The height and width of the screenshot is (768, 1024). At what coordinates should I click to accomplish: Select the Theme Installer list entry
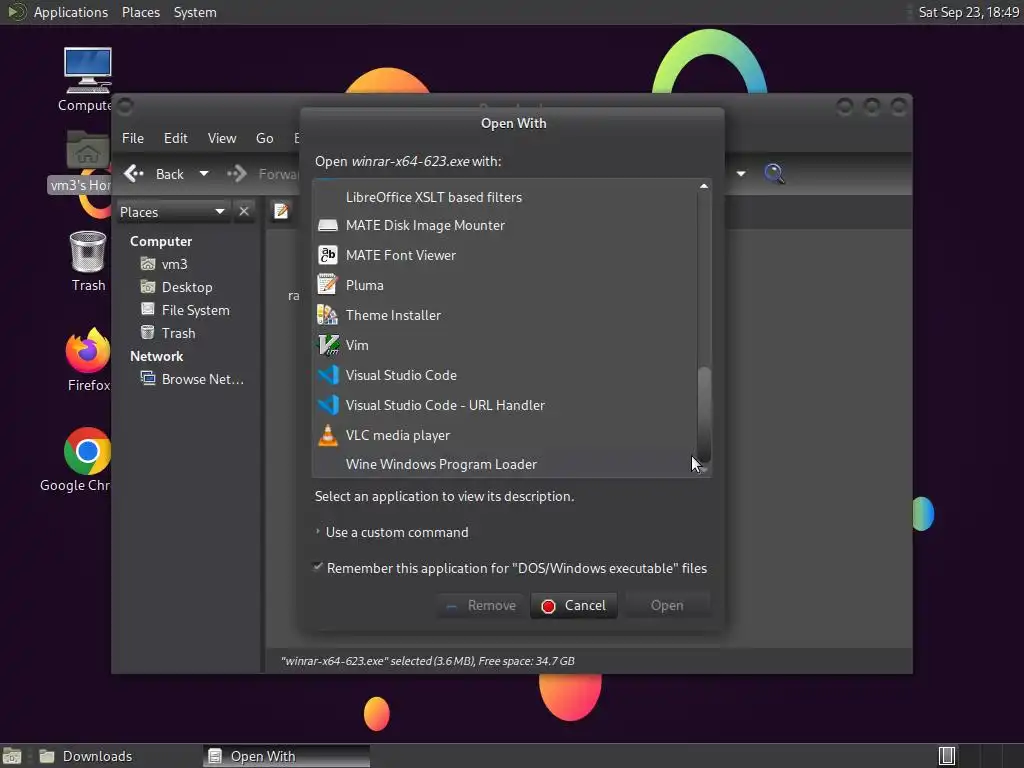coord(505,315)
